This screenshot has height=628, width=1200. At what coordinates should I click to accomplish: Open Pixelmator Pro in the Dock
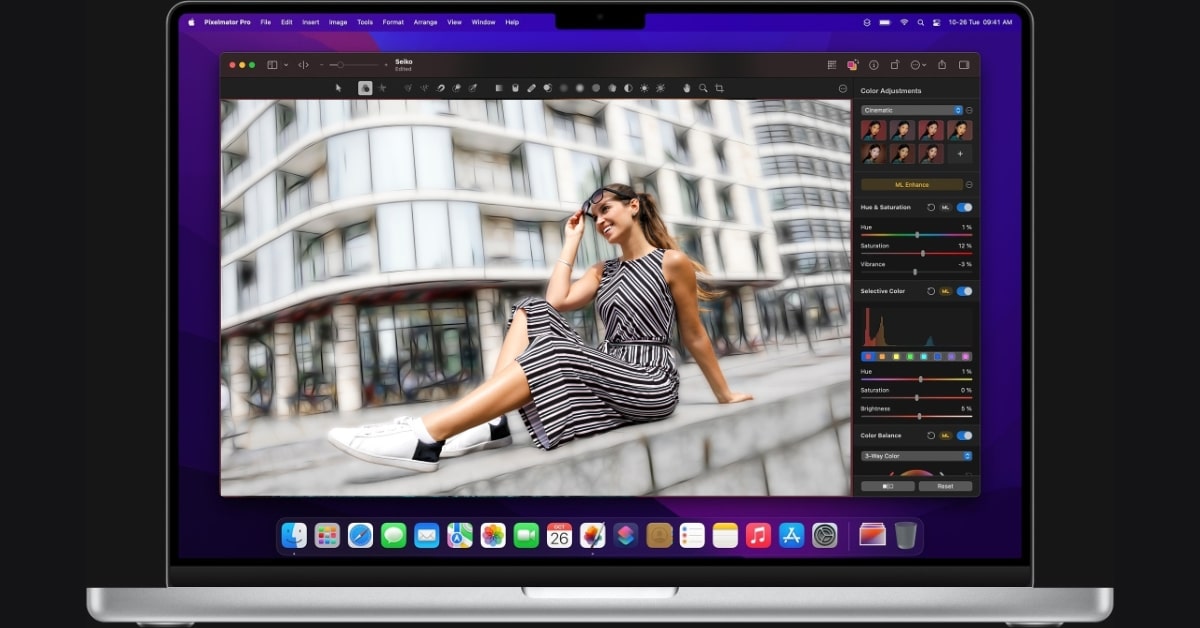click(x=593, y=535)
